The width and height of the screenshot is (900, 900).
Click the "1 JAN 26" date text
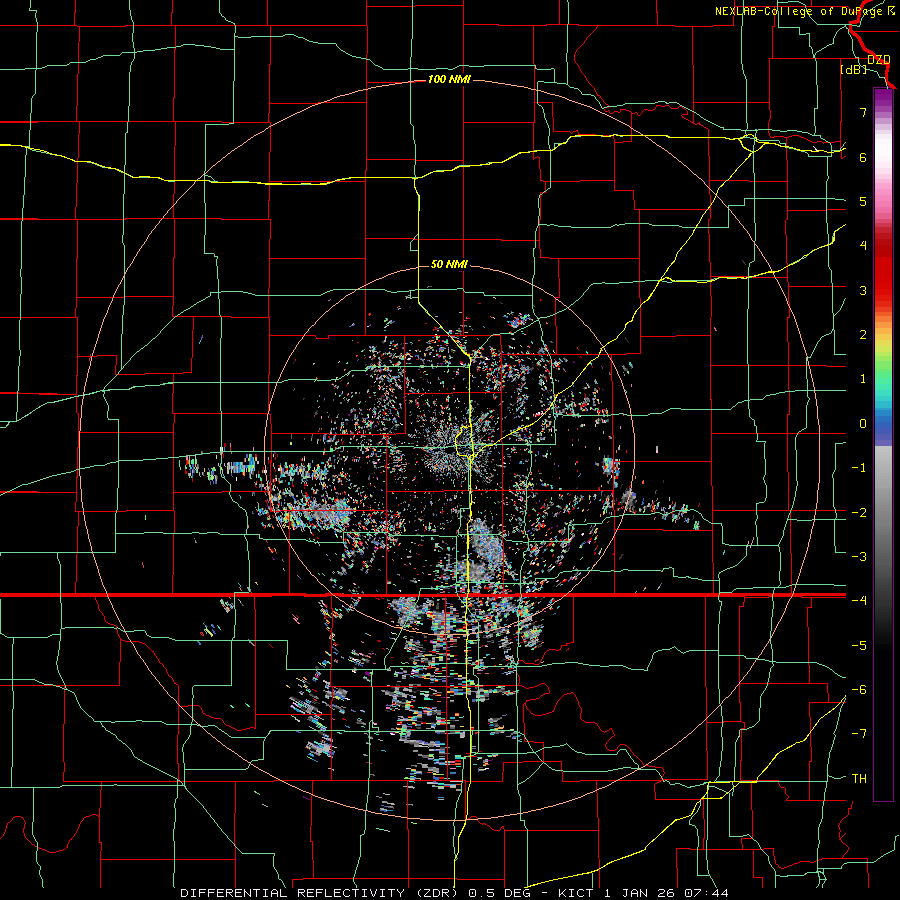point(639,893)
